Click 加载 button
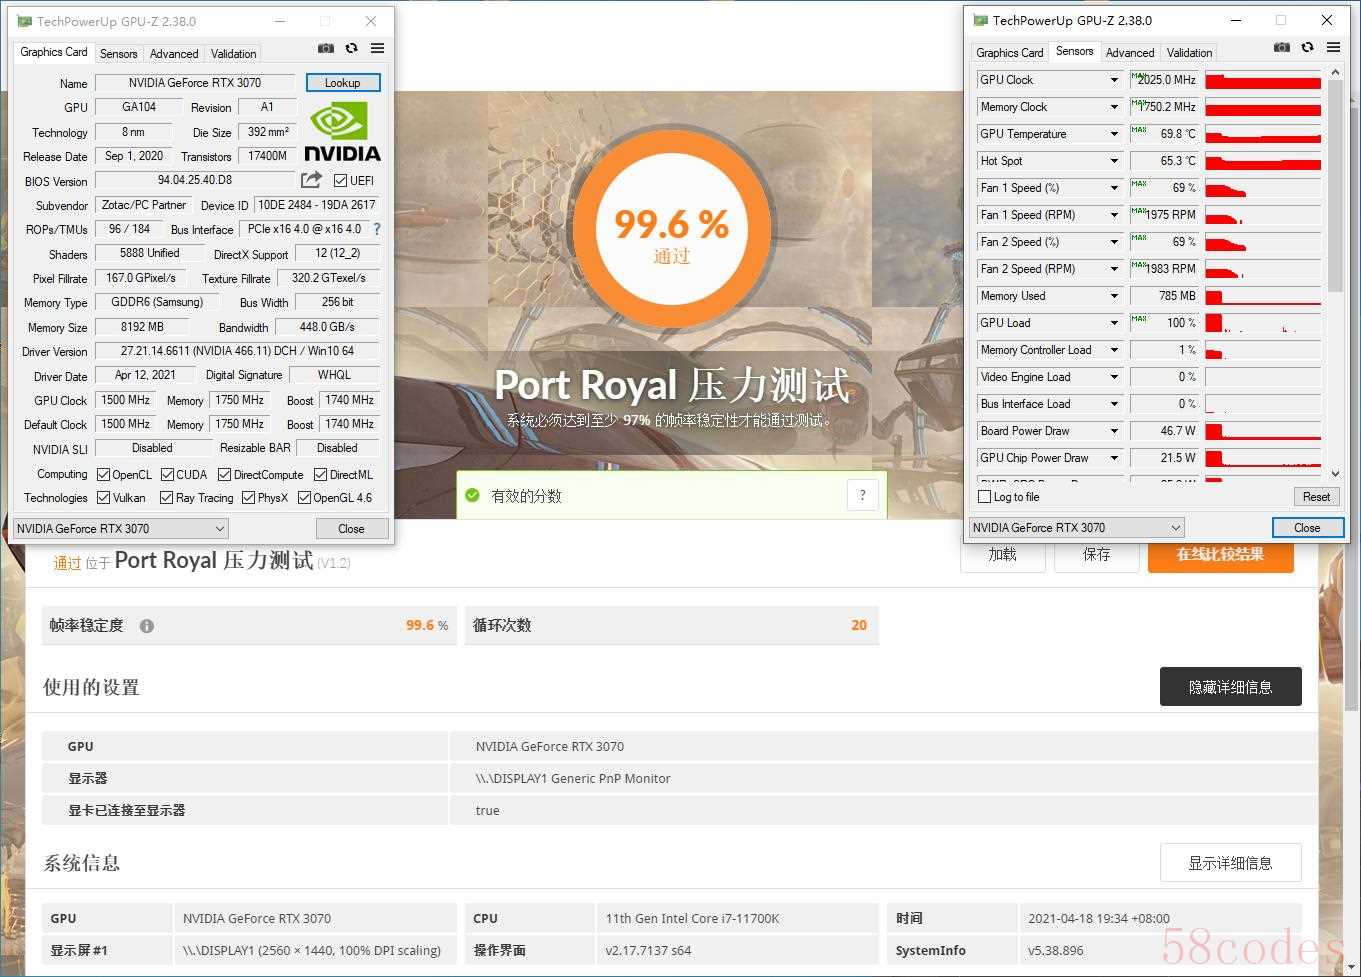 click(1003, 555)
